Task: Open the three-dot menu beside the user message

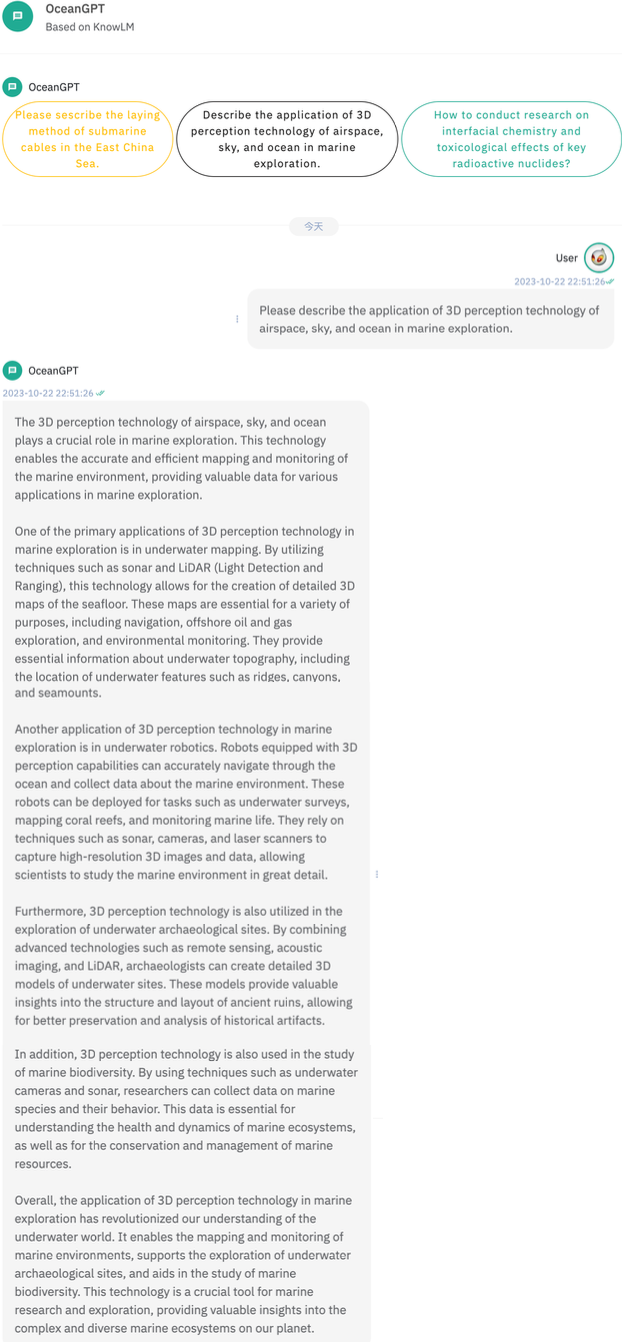Action: [x=237, y=319]
